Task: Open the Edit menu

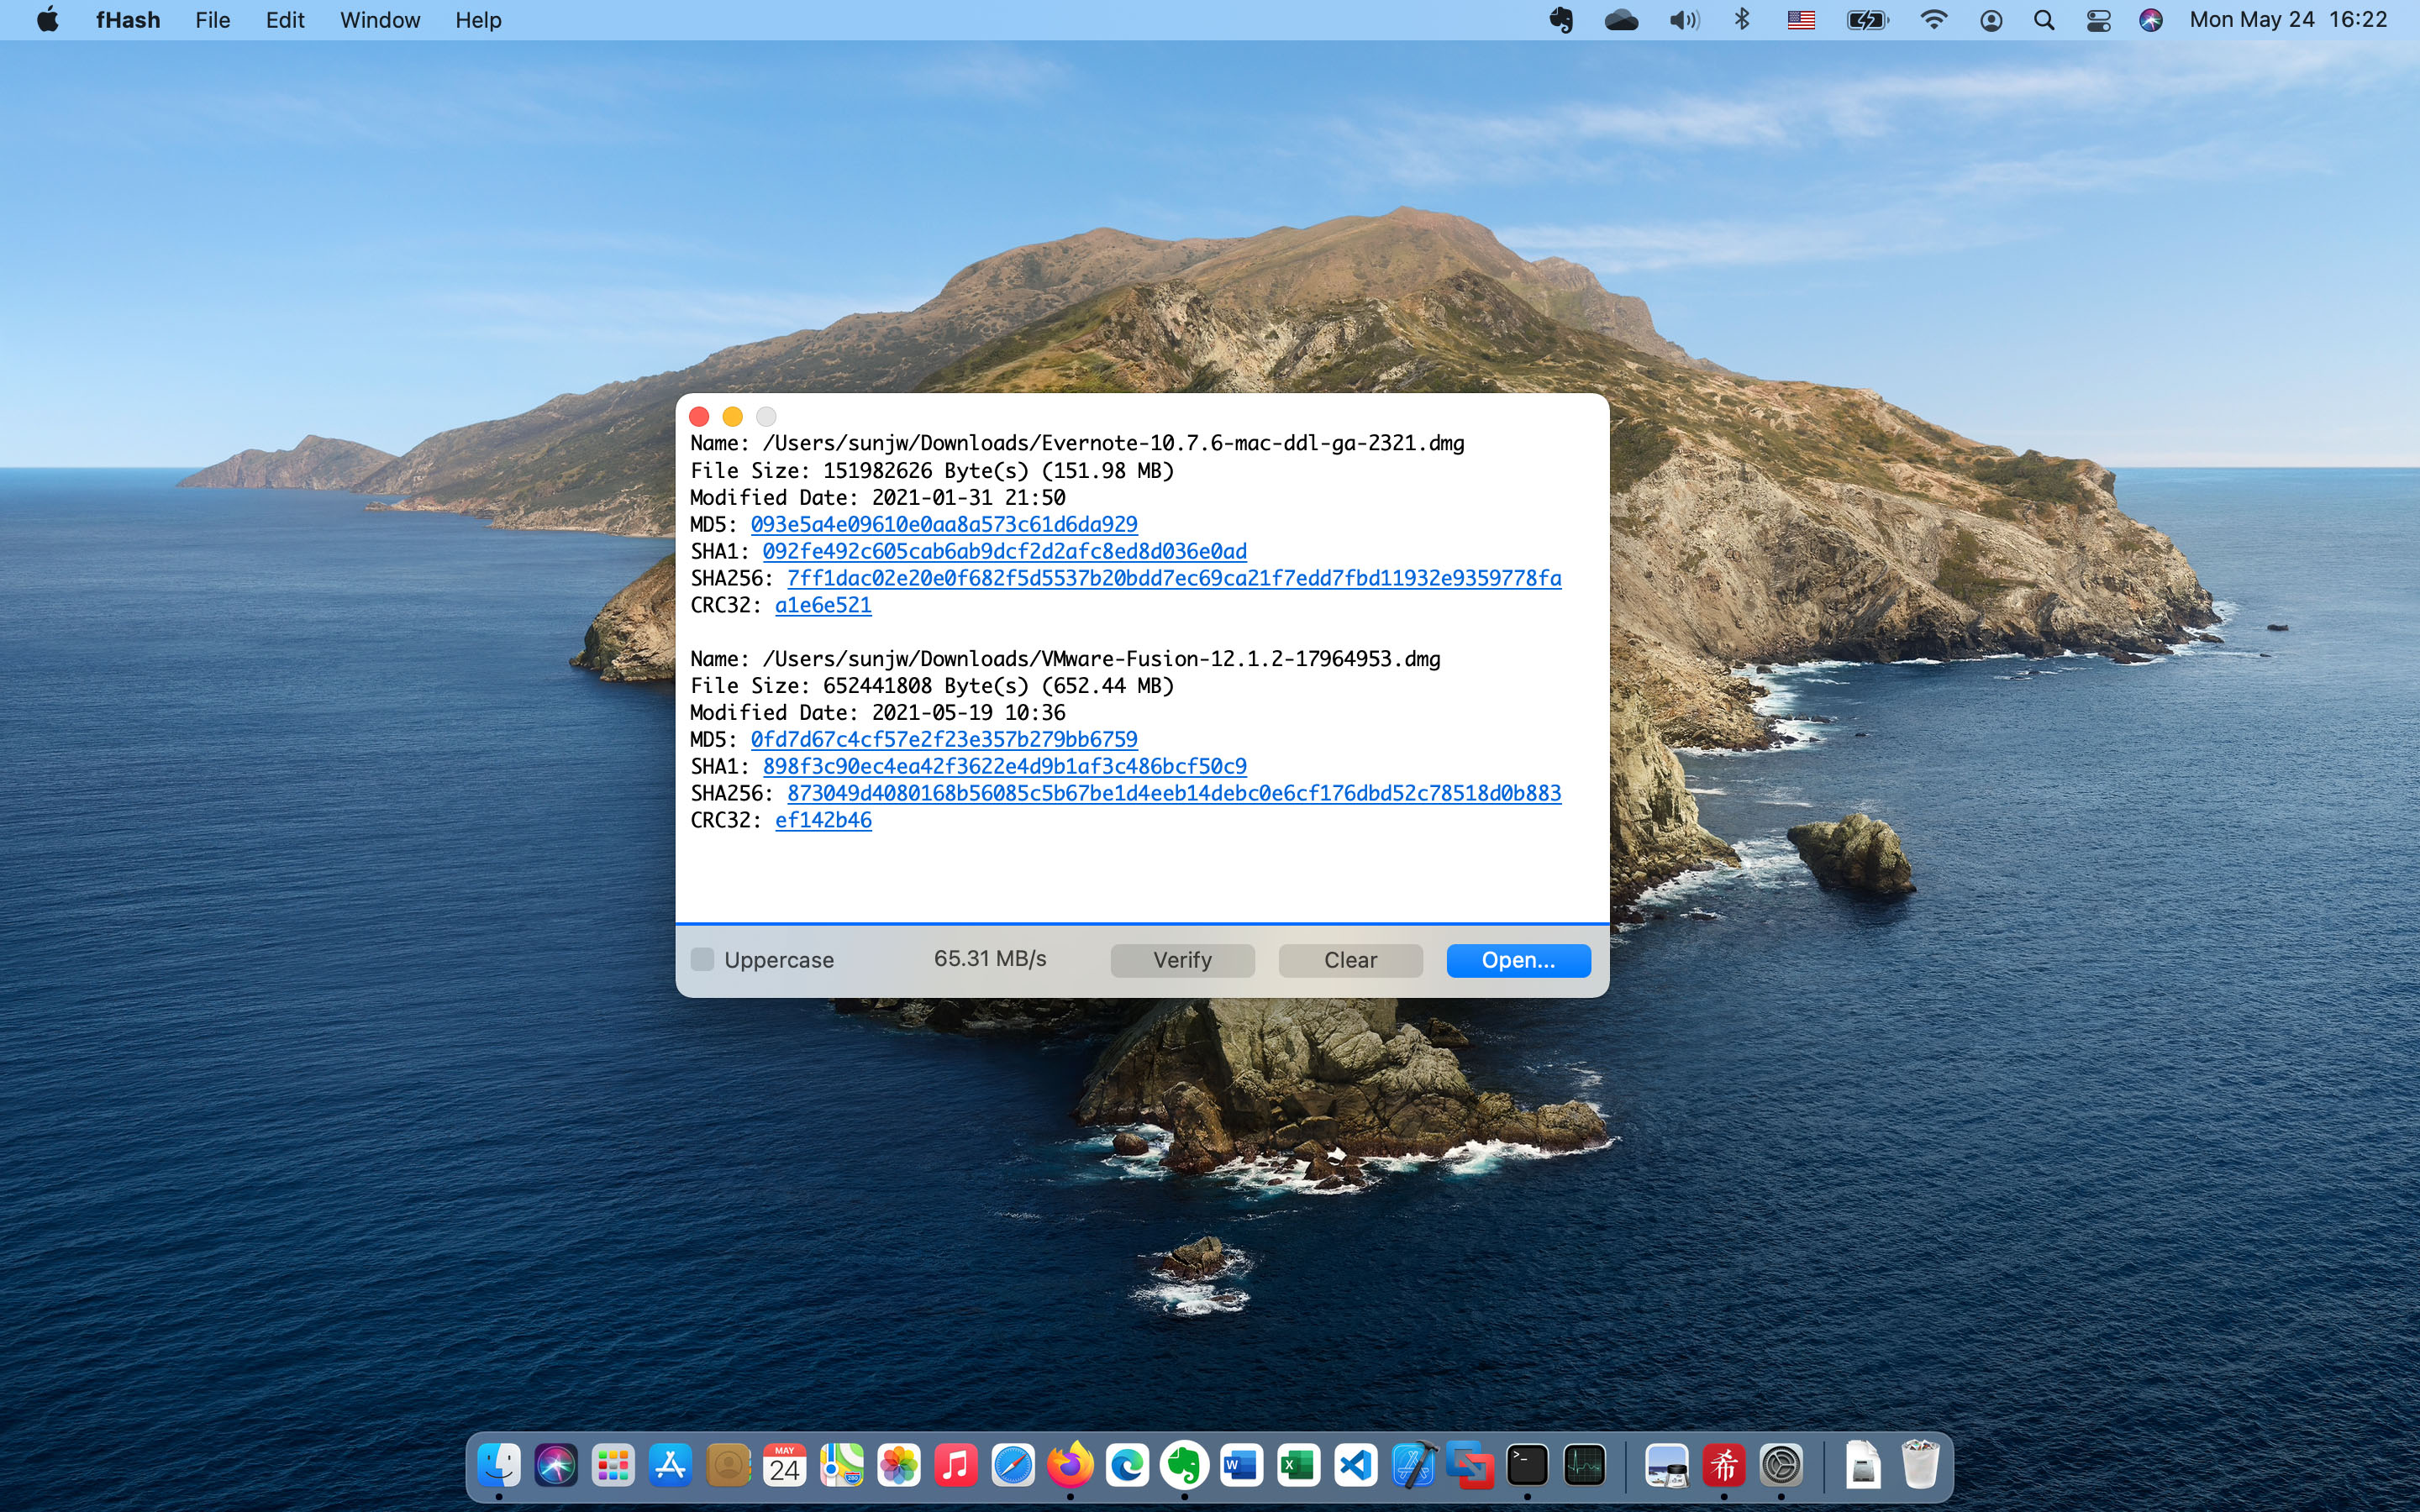Action: (285, 20)
